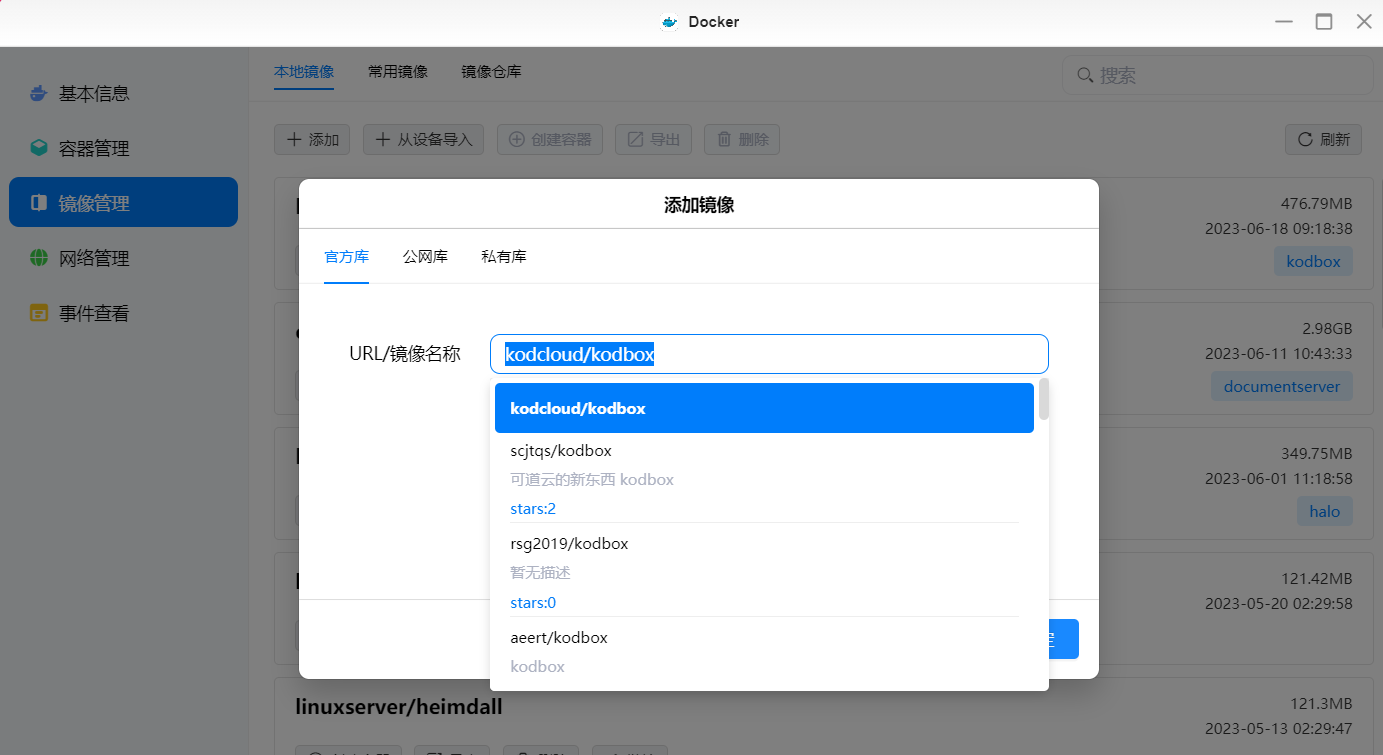Click the search magnifier icon
This screenshot has width=1383, height=755.
coord(1085,75)
